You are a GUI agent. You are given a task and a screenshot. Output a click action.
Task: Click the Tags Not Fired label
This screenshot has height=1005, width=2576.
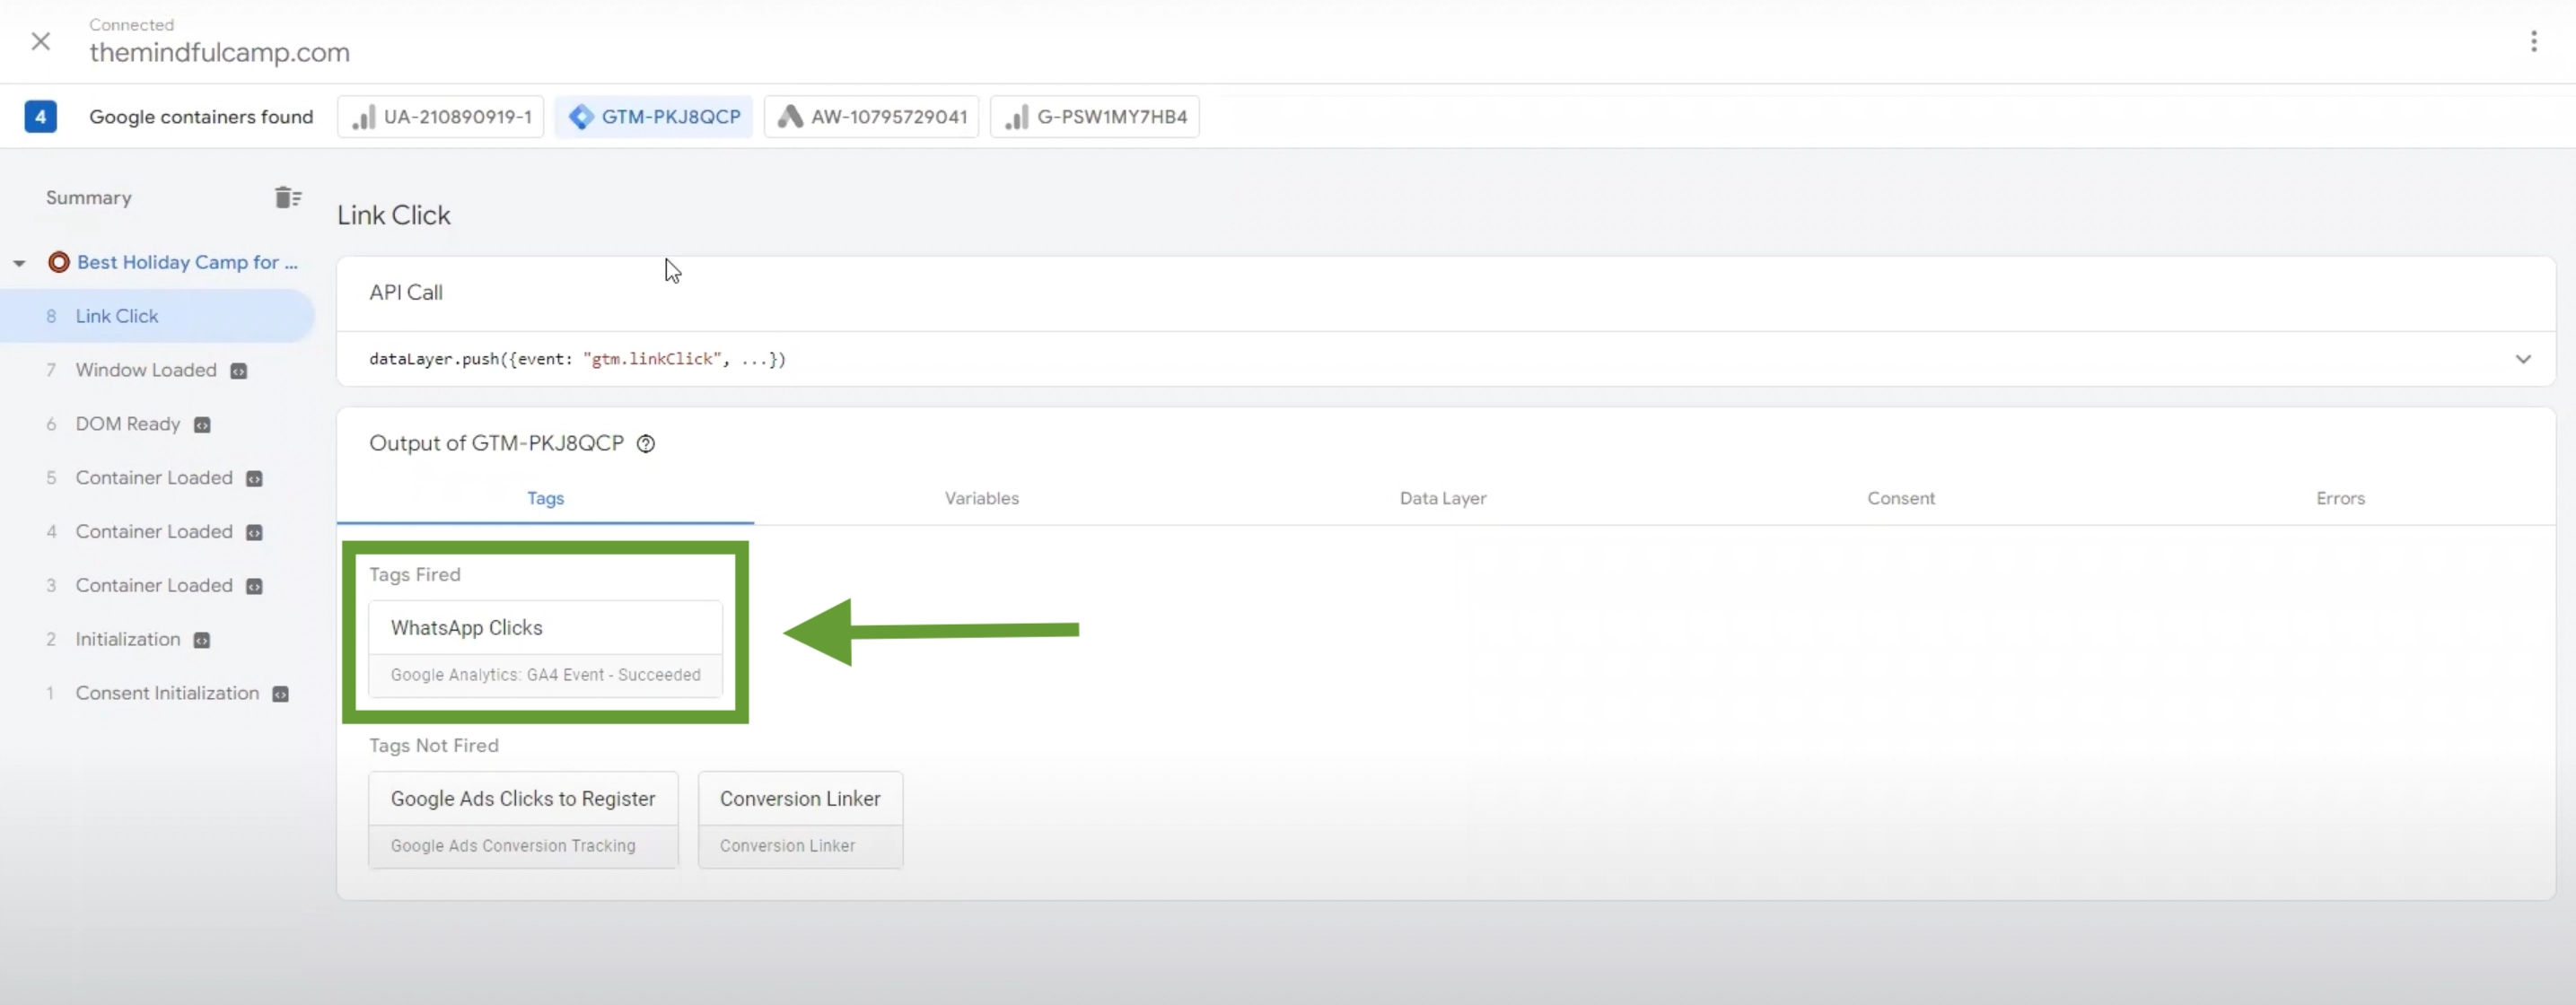pos(433,746)
